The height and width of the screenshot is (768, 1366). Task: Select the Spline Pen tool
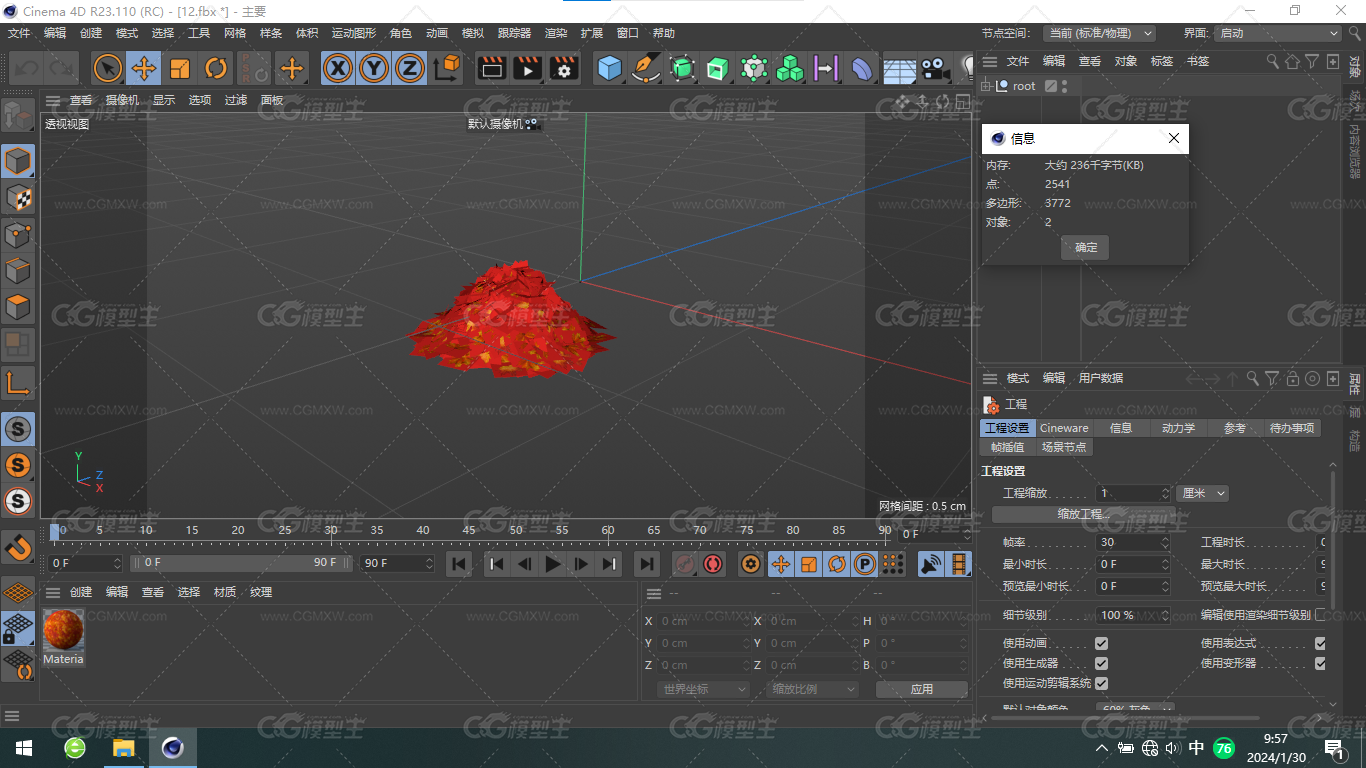pos(646,68)
